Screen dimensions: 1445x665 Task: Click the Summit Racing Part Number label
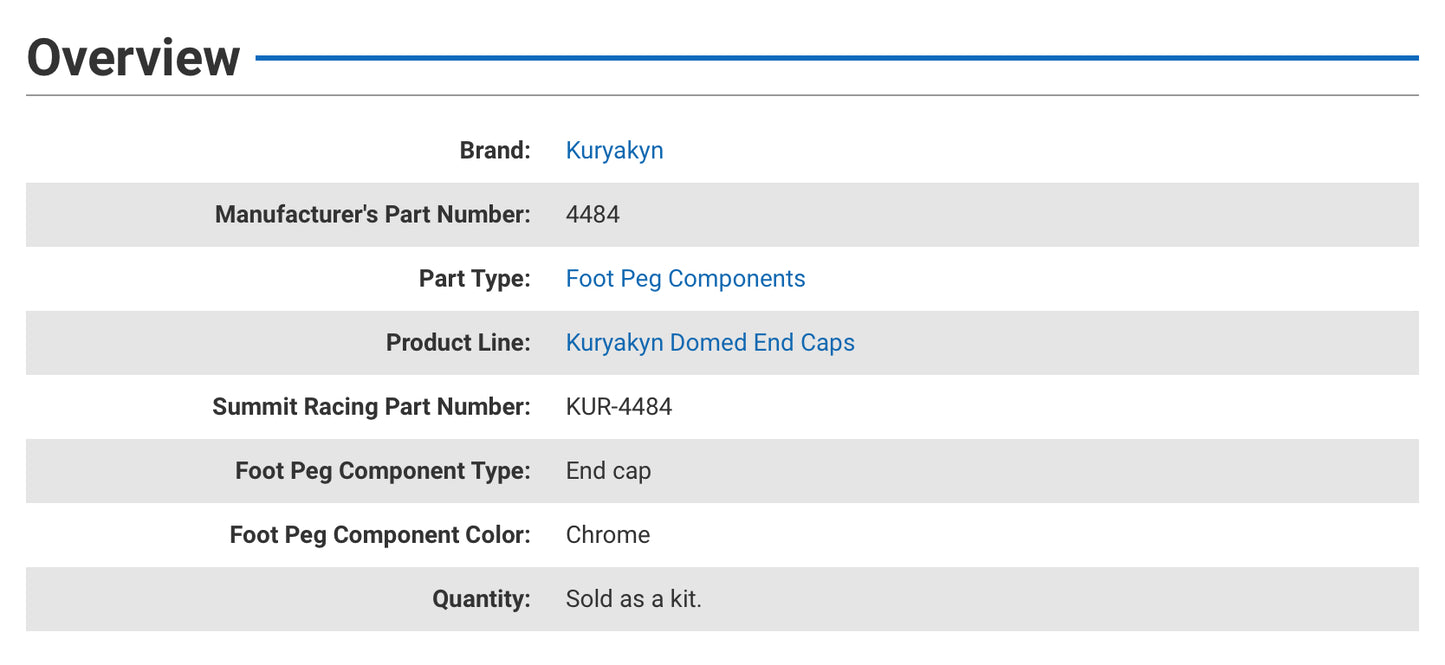coord(371,406)
